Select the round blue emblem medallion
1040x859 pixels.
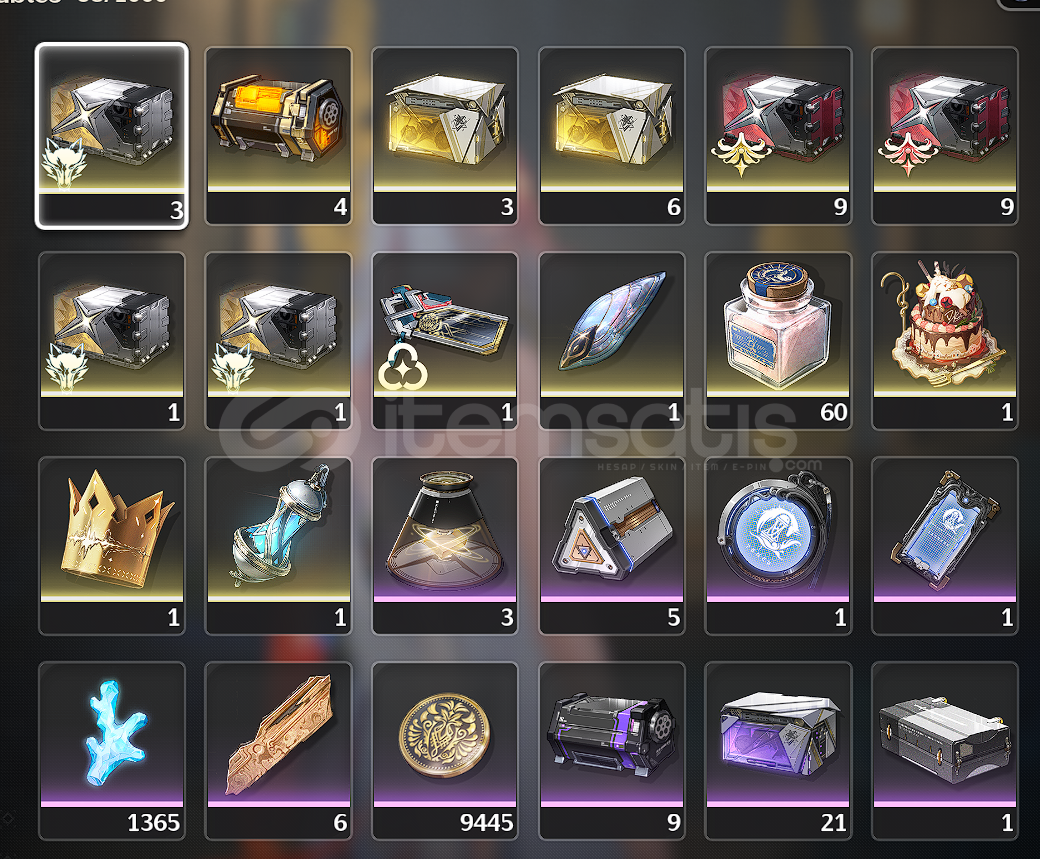click(778, 546)
